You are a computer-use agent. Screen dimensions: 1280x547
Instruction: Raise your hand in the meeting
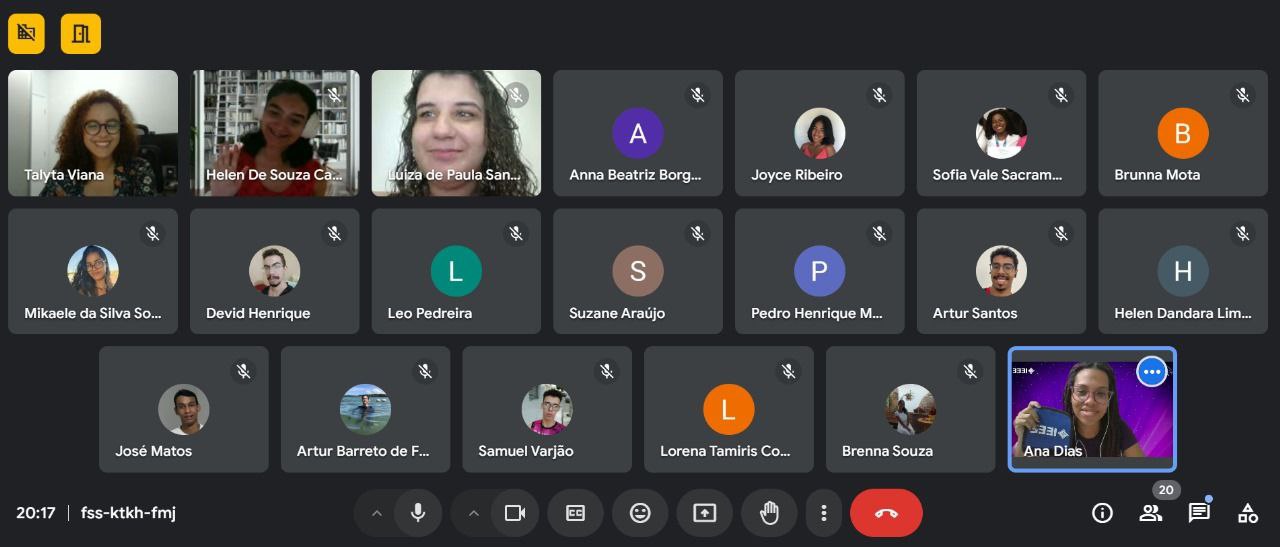click(769, 513)
